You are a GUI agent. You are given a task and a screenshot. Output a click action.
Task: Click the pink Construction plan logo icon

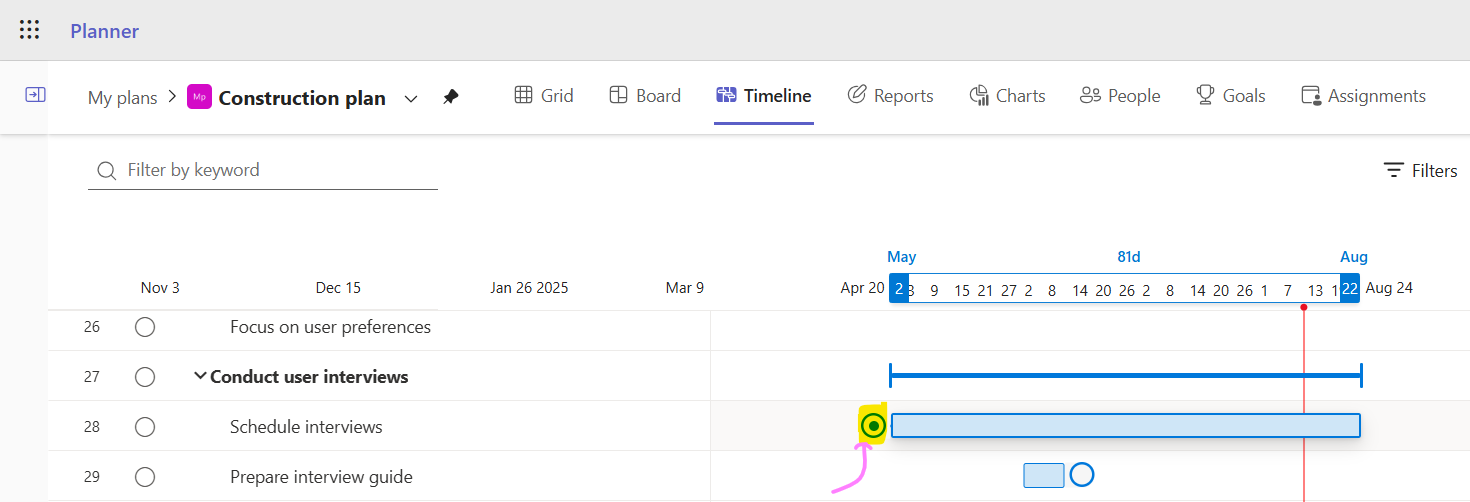tap(199, 97)
